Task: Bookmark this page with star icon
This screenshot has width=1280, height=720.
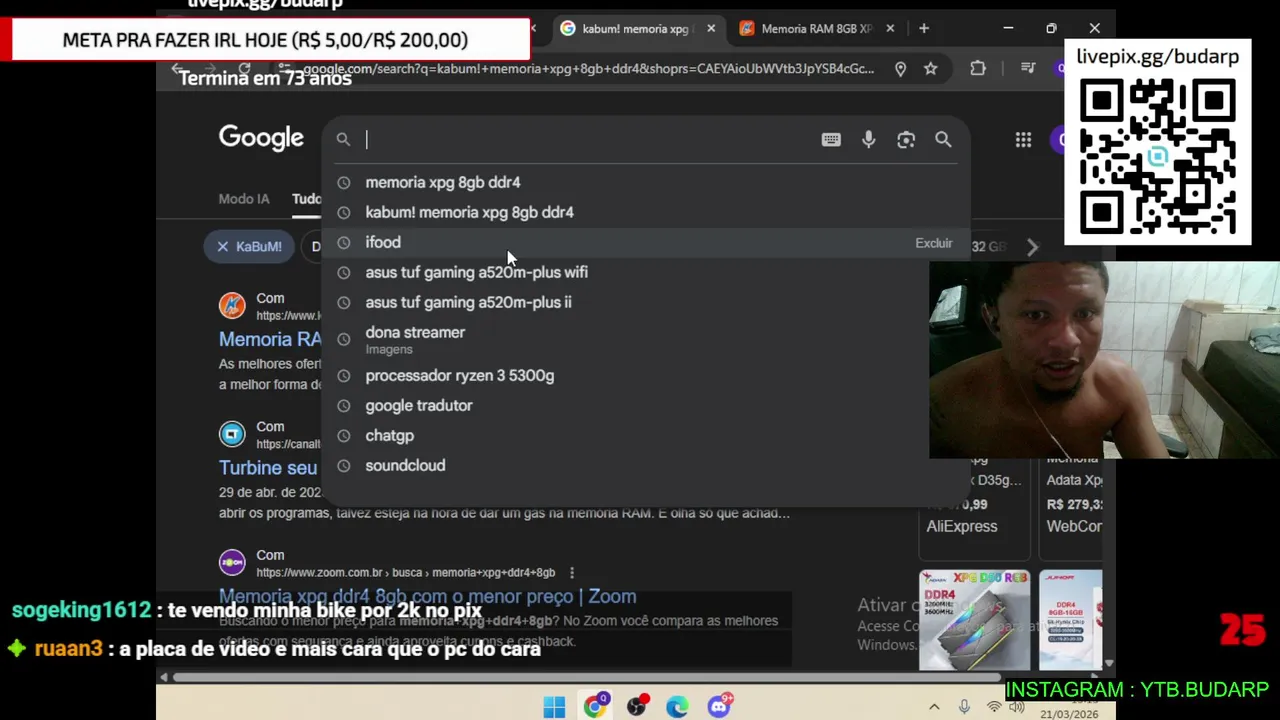Action: [931, 68]
